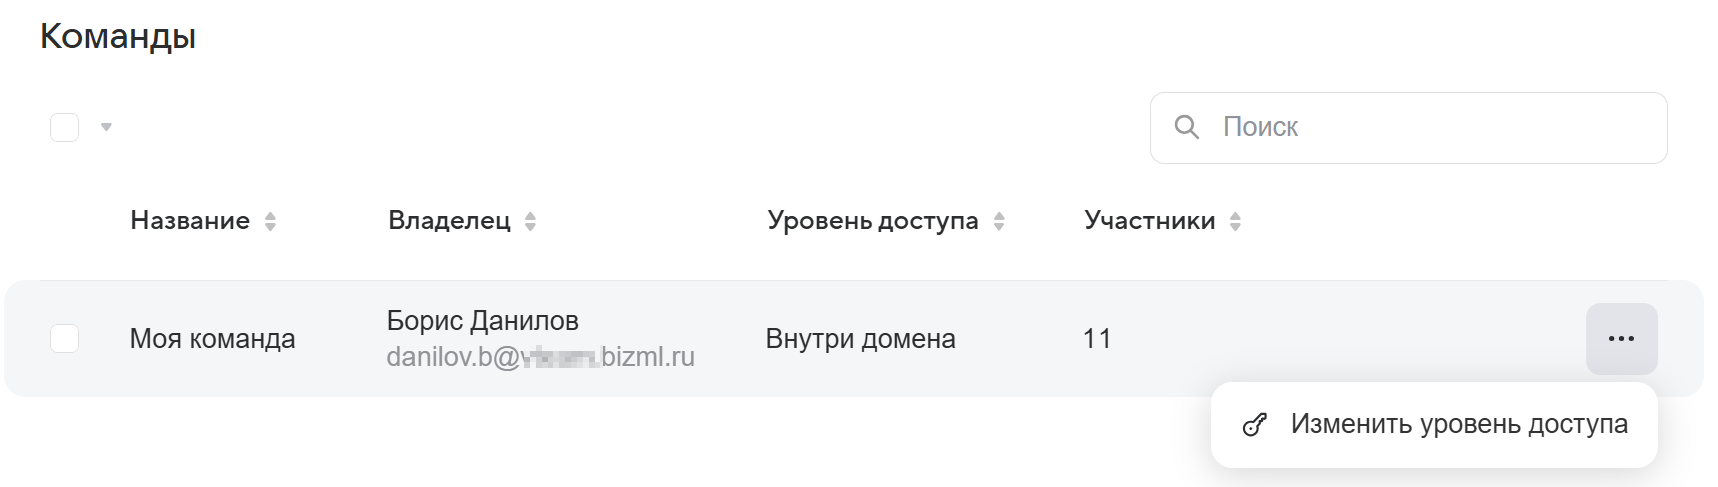Click the sort arrows next to Уровень доступа
Viewport: 1718px width, 487px height.
pyautogui.click(x=998, y=221)
